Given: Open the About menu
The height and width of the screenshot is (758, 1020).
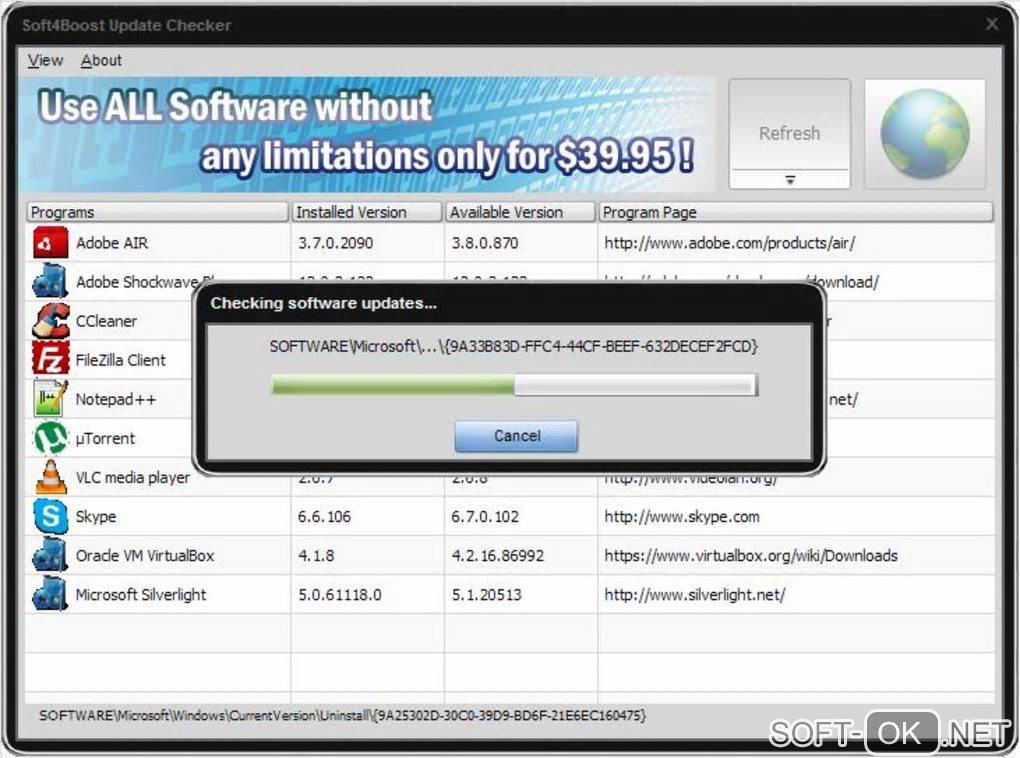Looking at the screenshot, I should [x=101, y=61].
